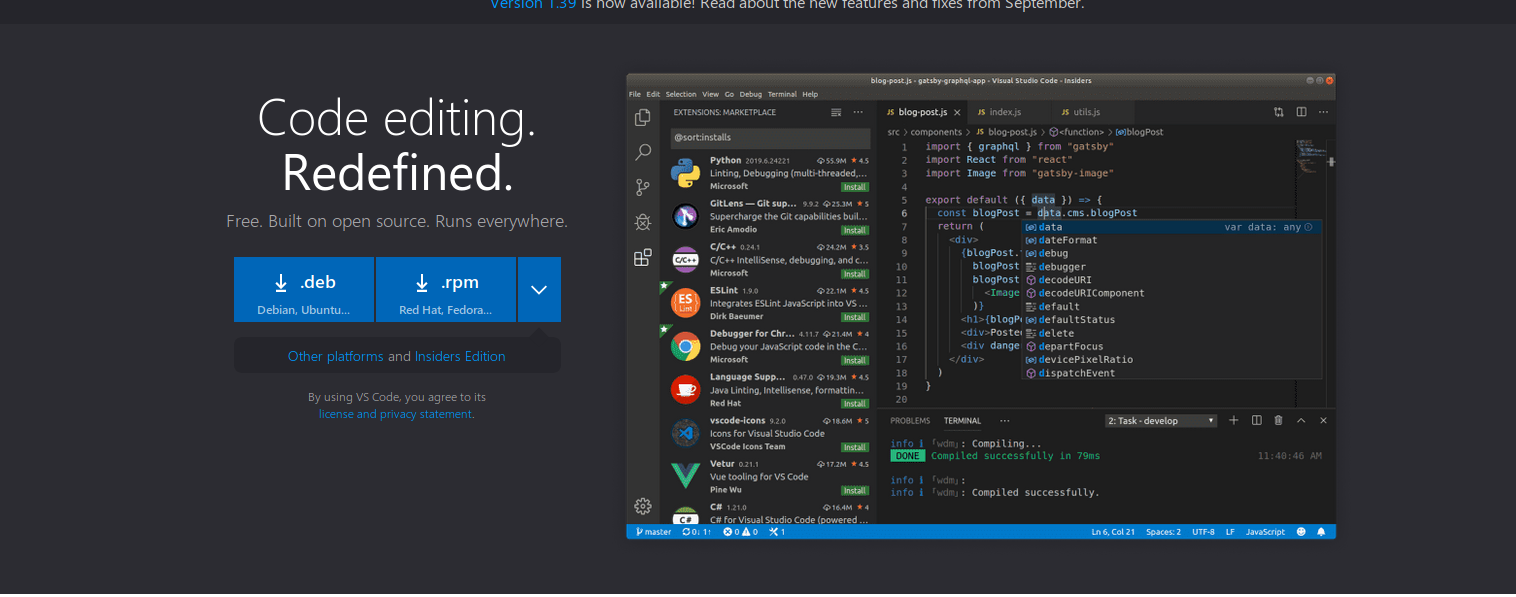Click 'Spaces: 2' in the status bar

[x=1164, y=532]
